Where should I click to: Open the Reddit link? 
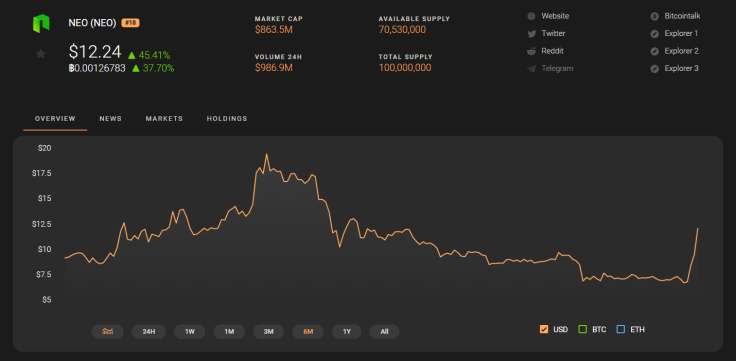point(552,51)
